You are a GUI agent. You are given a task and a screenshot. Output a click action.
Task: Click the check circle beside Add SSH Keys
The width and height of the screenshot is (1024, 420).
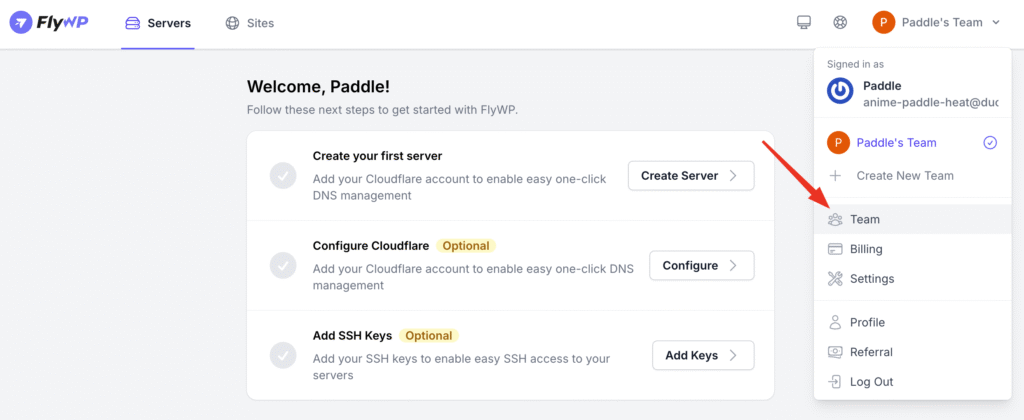click(283, 355)
